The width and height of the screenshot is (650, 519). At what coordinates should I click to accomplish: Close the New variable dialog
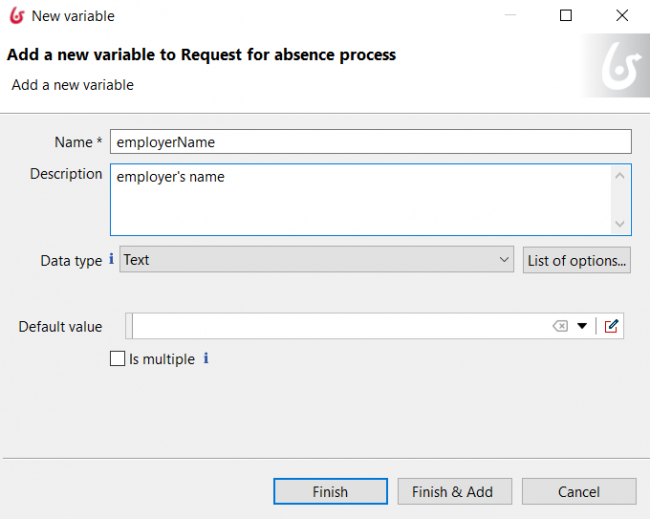622,15
